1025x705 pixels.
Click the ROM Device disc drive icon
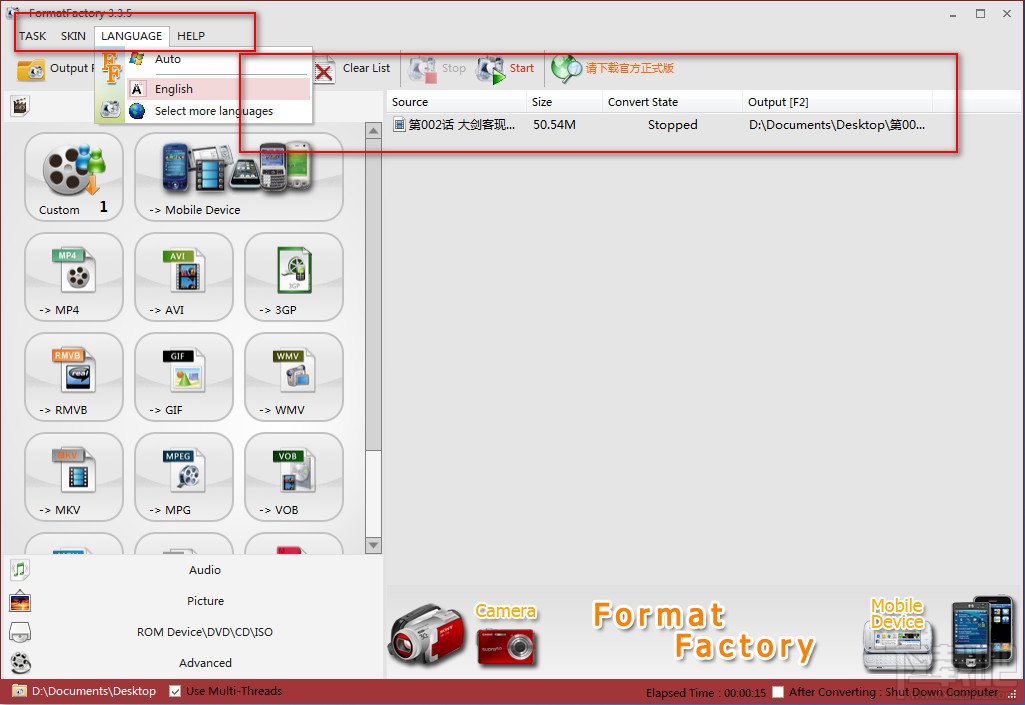[x=20, y=632]
